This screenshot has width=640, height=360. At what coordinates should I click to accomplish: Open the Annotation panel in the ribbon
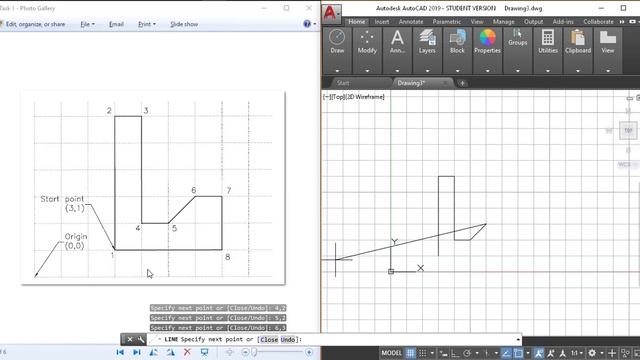(397, 42)
